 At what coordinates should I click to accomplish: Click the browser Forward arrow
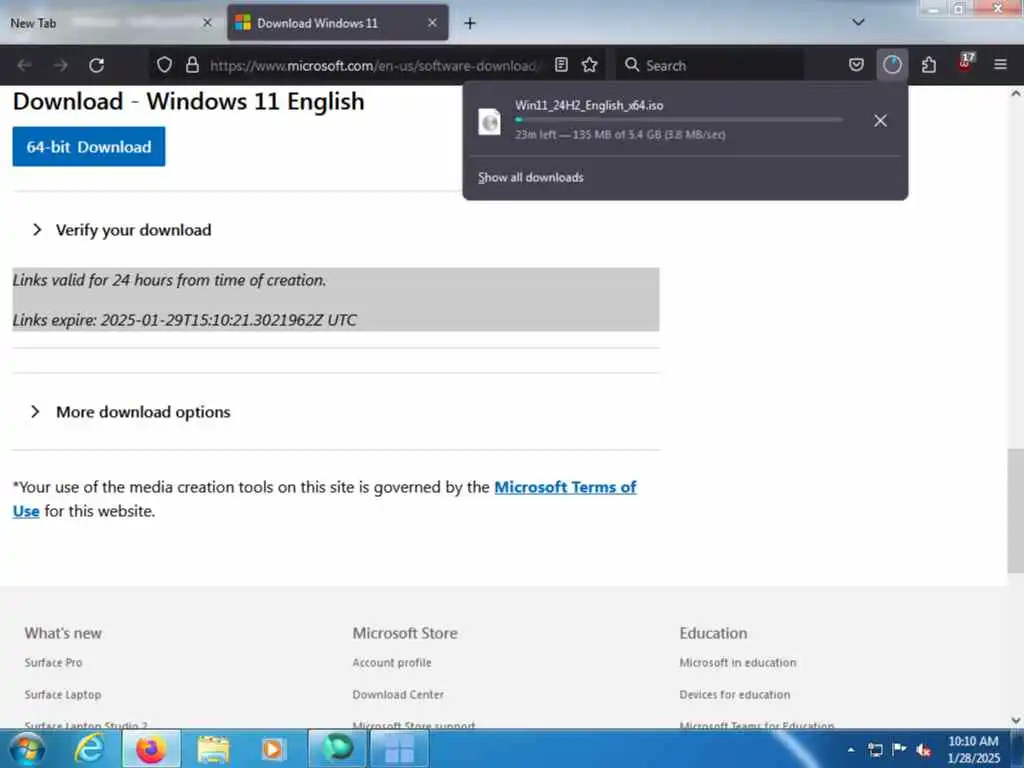[x=61, y=65]
